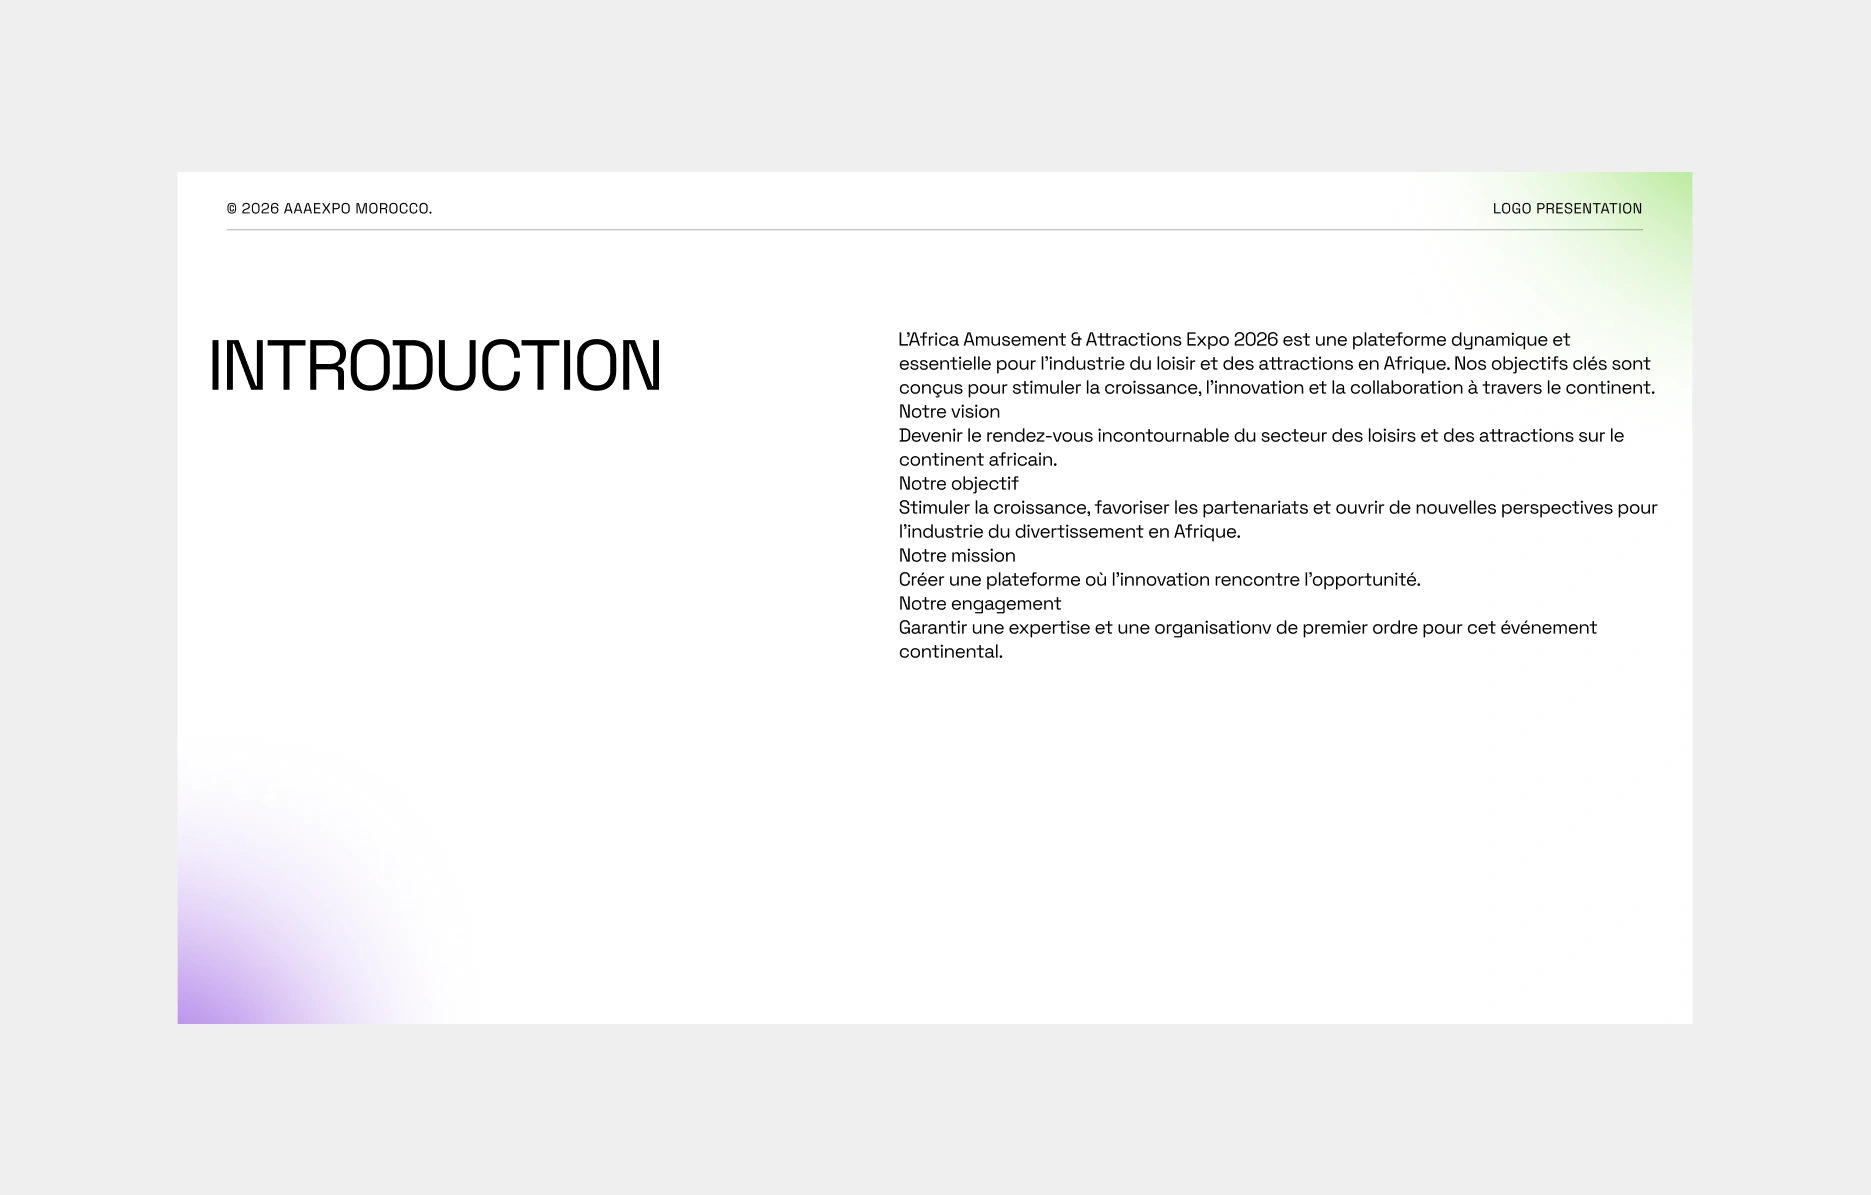The width and height of the screenshot is (1871, 1195).
Task: Select the final word "continental."
Action: pyautogui.click(x=950, y=652)
